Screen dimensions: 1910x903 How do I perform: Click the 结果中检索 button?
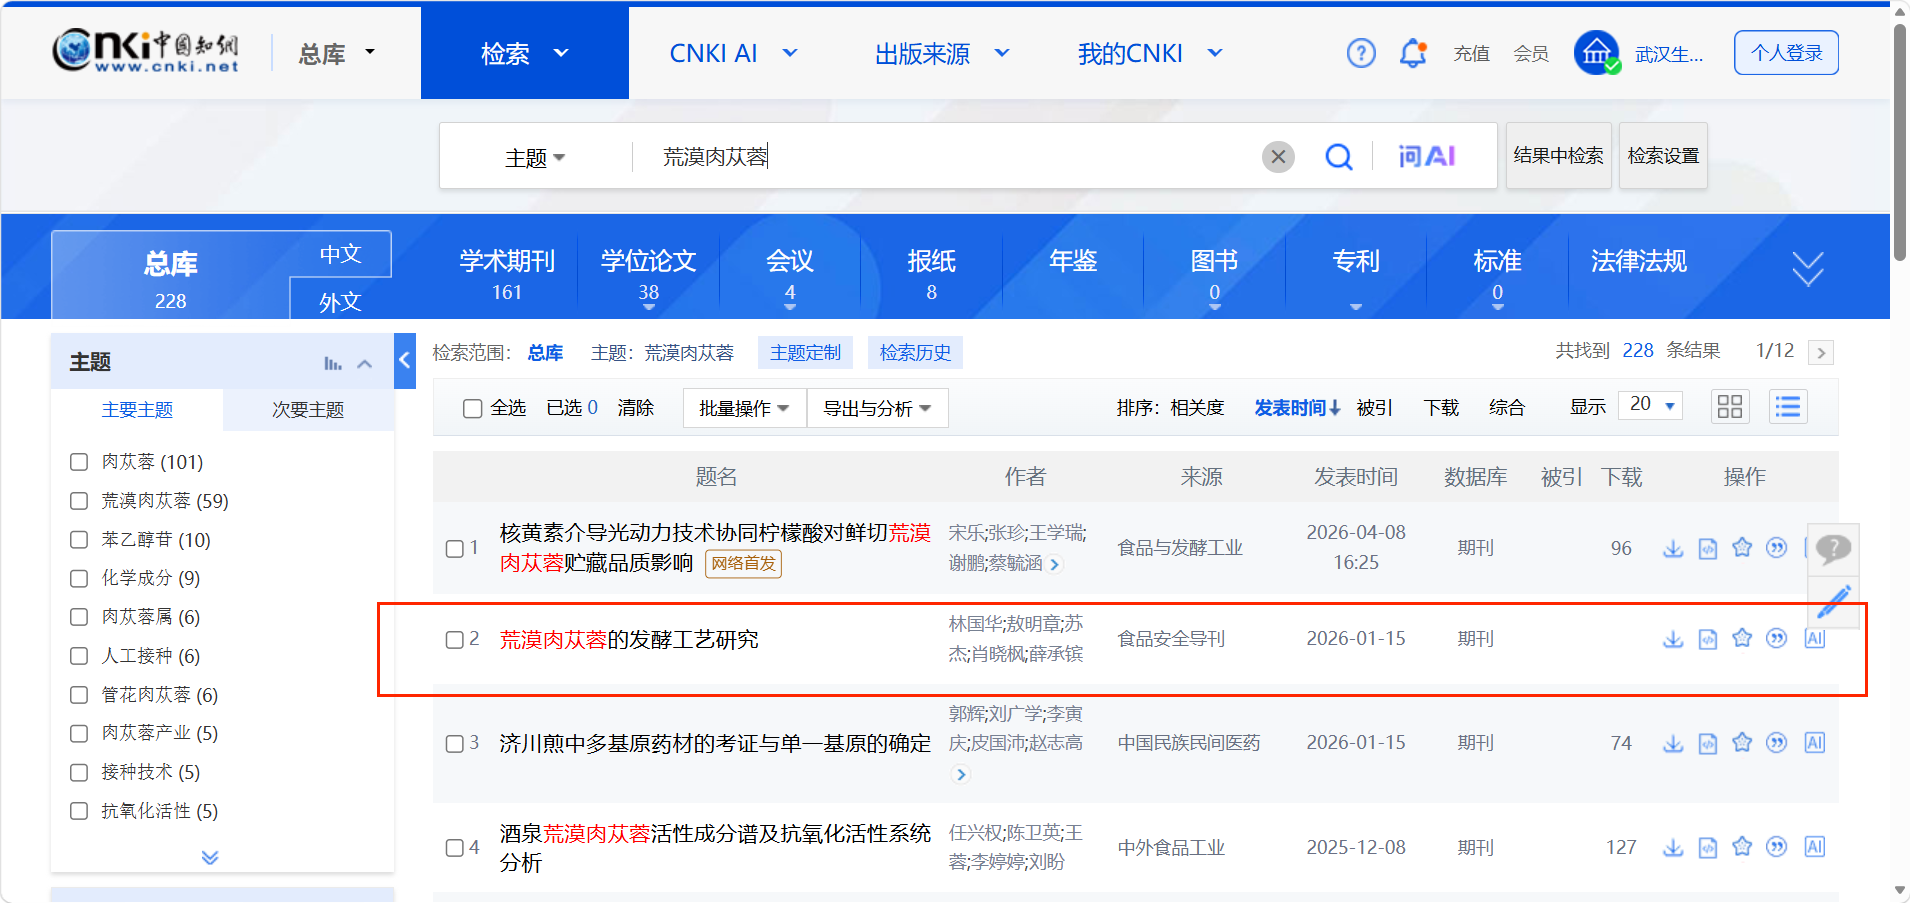tap(1558, 156)
